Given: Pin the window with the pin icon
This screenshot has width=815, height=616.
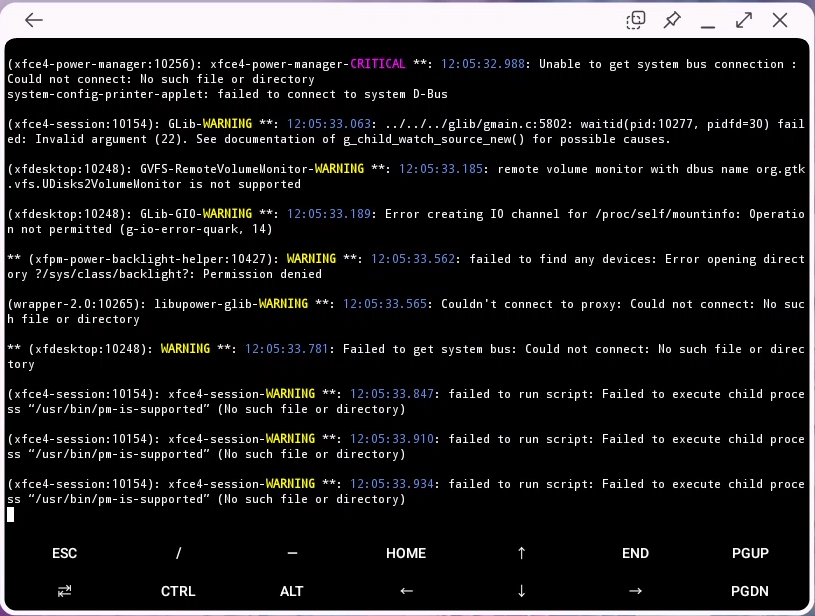Looking at the screenshot, I should point(672,20).
